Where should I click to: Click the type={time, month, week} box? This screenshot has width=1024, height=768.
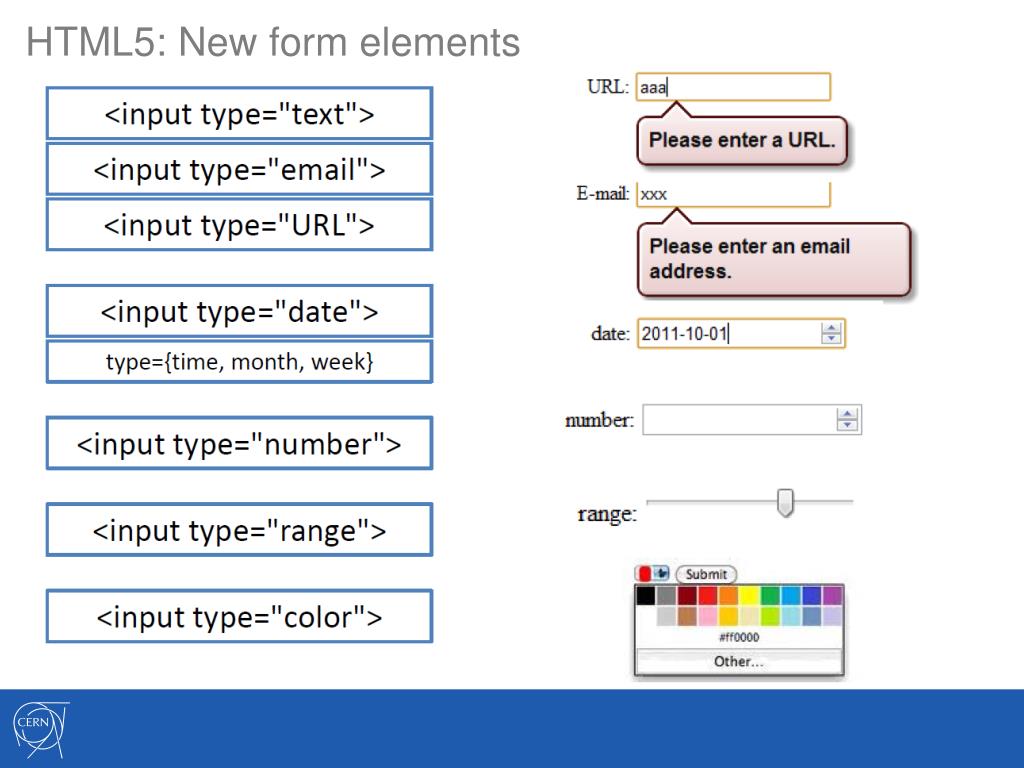tap(239, 361)
